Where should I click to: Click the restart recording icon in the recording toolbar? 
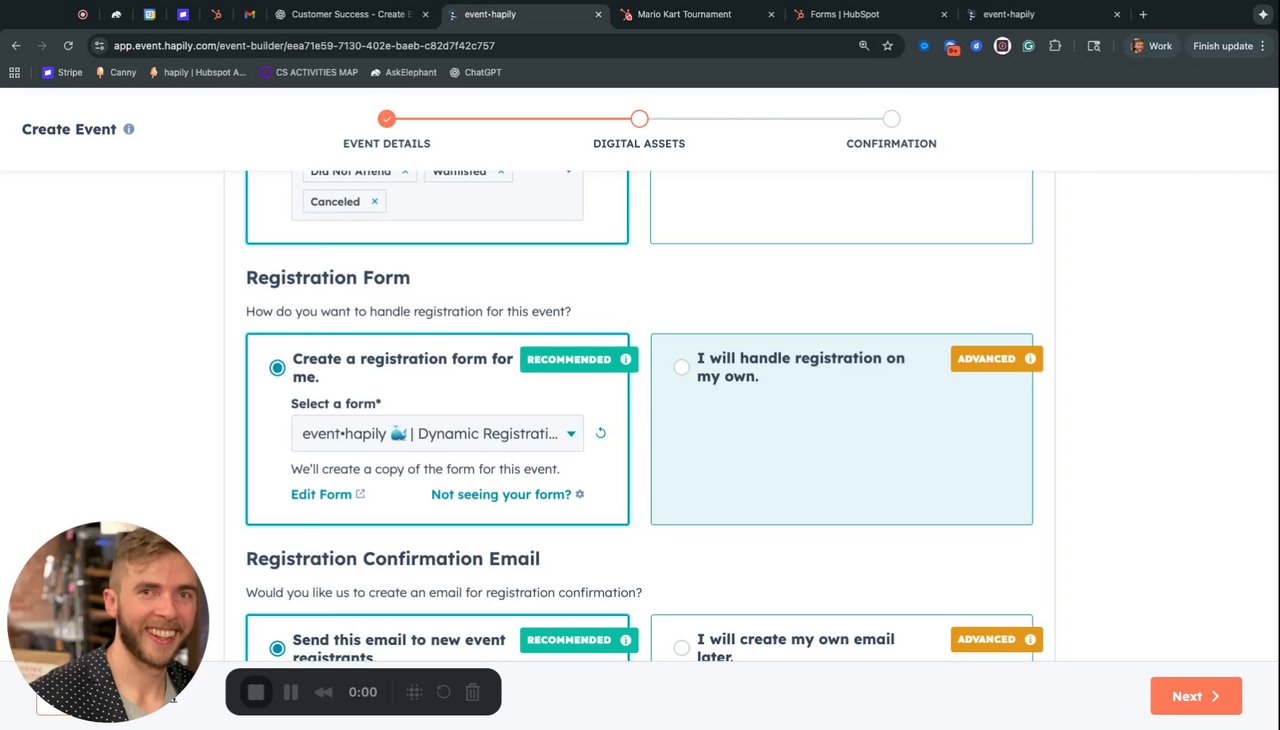(443, 692)
